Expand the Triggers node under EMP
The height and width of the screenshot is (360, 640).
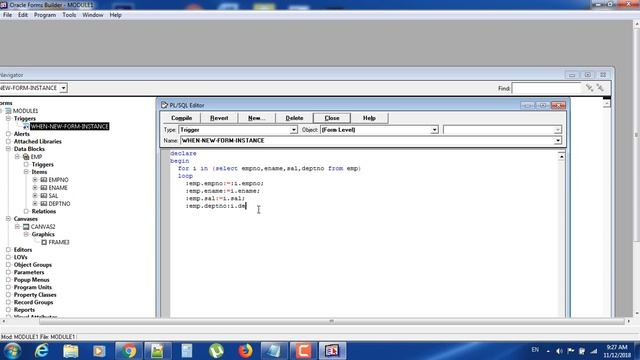(x=26, y=164)
